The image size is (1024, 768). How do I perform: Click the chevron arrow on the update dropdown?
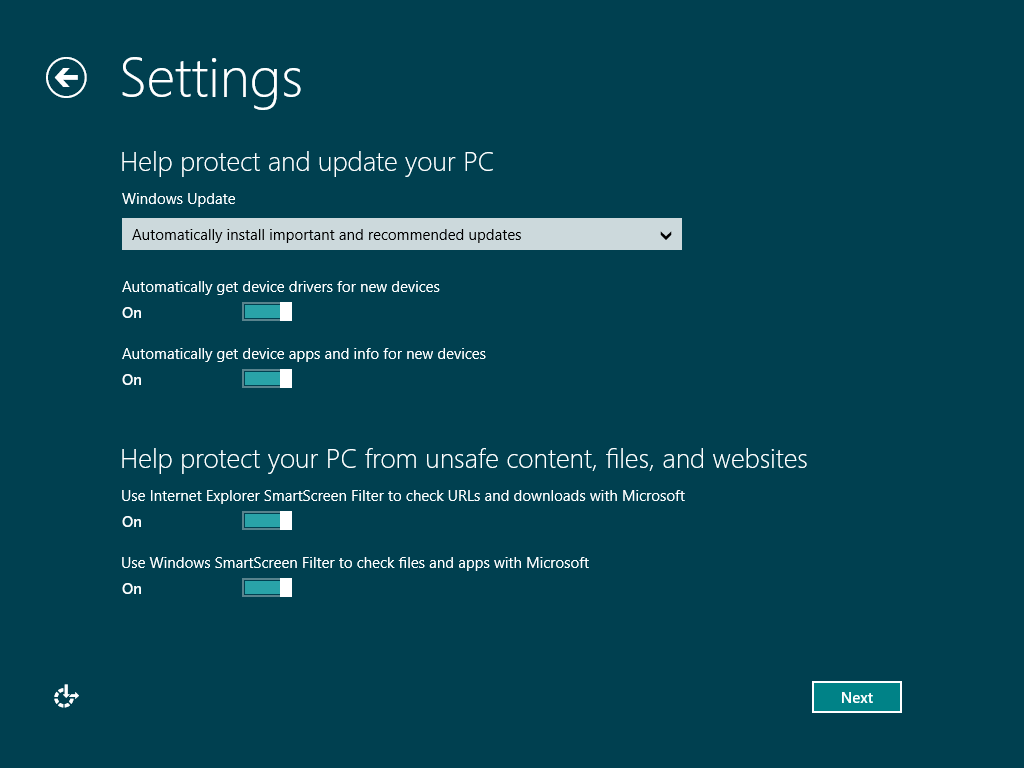point(666,236)
